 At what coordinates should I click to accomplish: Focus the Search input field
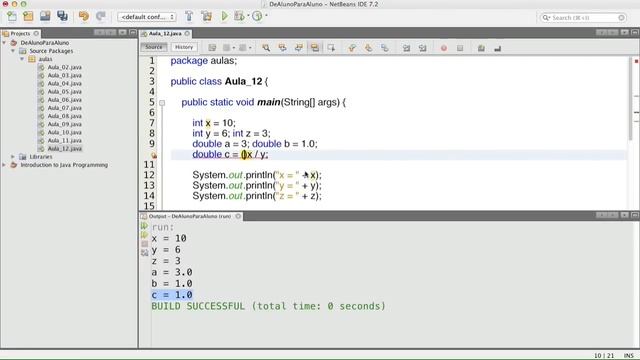coord(583,18)
